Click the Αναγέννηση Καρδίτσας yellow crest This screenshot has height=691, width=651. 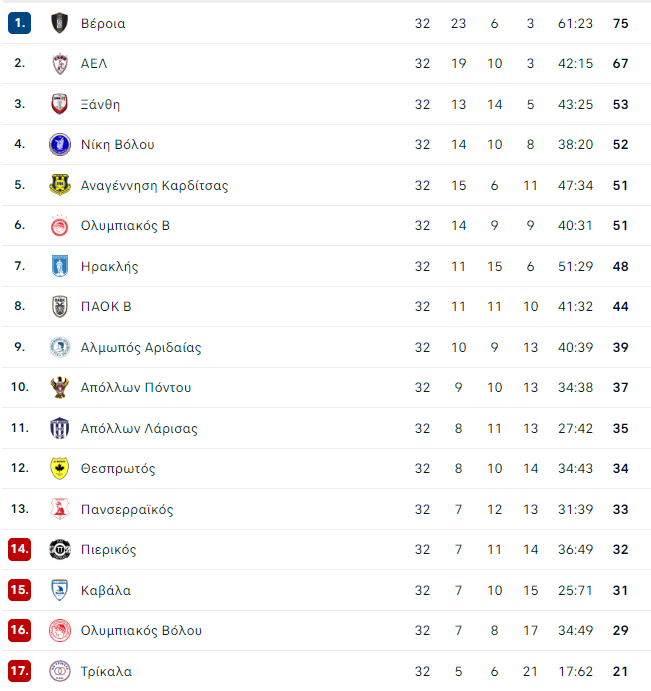click(60, 185)
